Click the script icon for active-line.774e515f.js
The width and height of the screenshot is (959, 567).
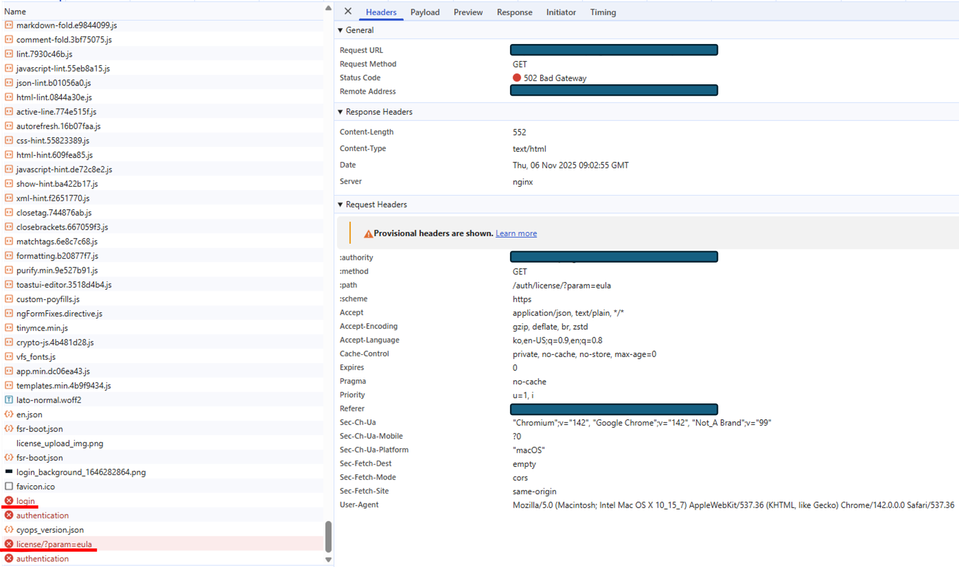click(x=9, y=111)
